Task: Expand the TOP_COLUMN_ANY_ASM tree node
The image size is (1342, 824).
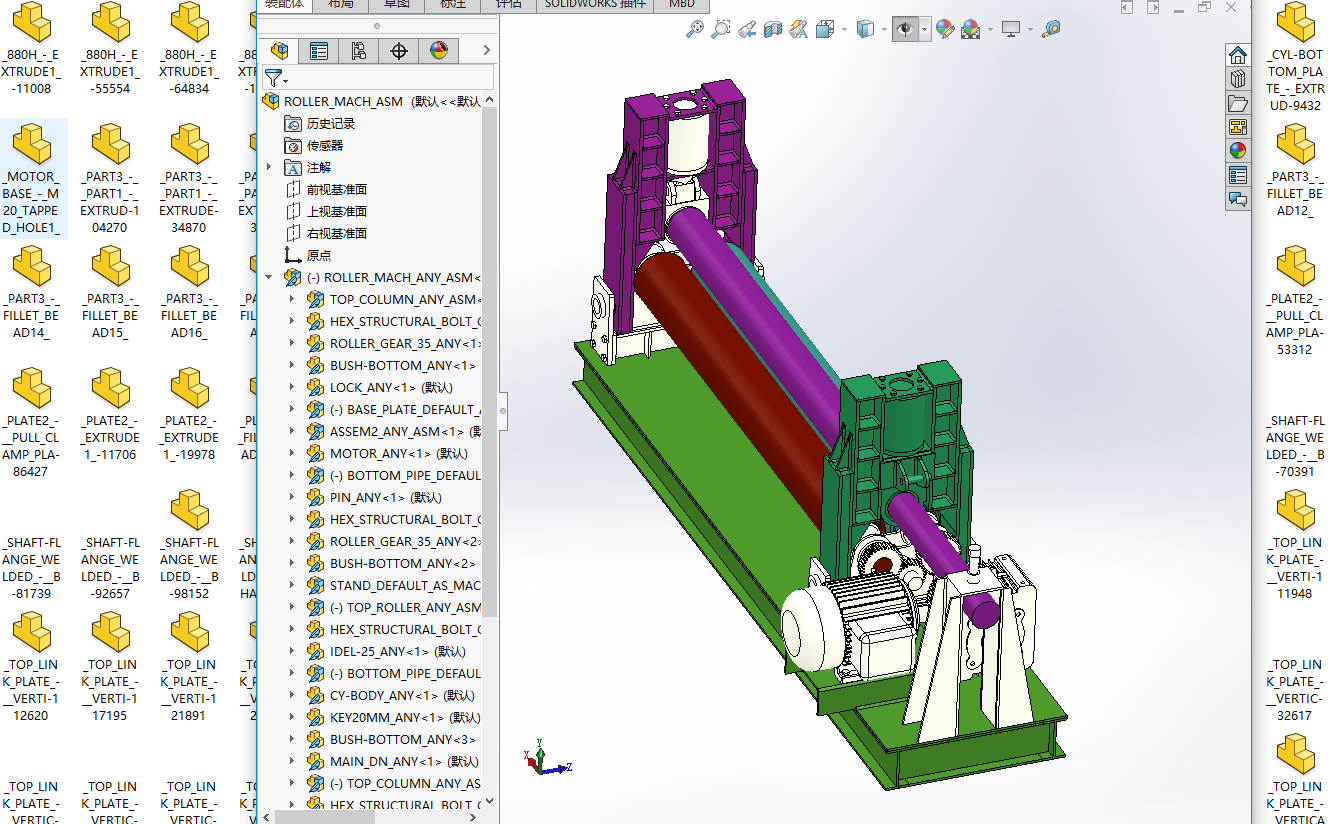Action: tap(292, 299)
